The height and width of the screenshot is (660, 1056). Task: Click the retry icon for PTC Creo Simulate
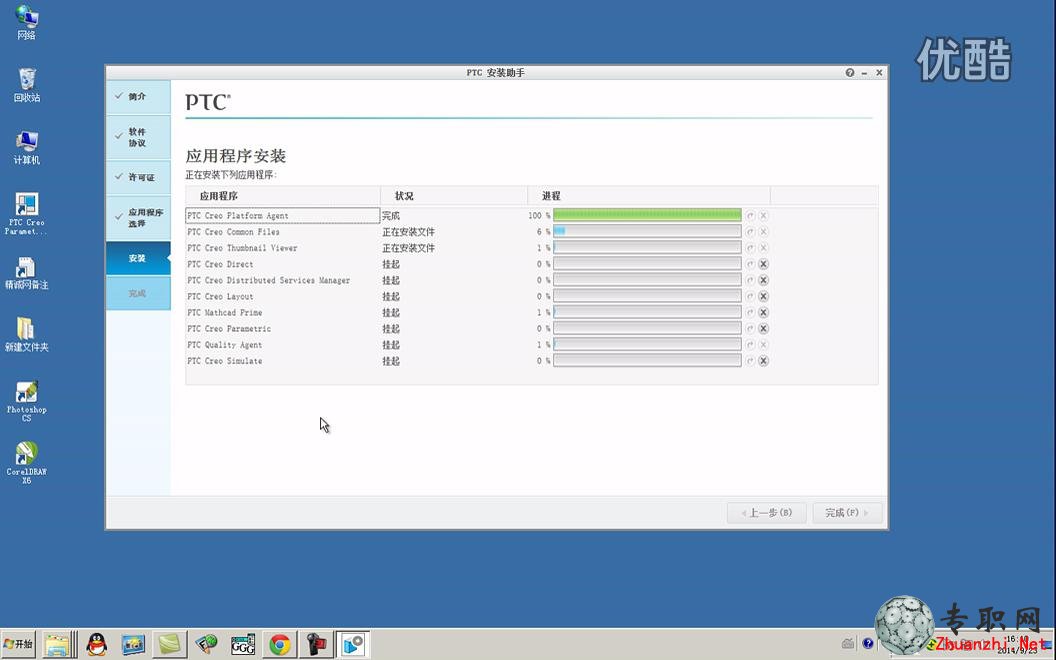click(750, 361)
